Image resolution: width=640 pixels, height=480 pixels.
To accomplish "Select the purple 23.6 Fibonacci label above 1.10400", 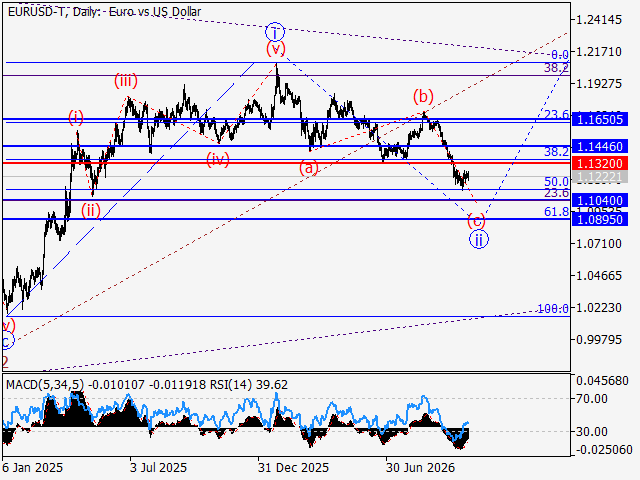I will (x=557, y=193).
